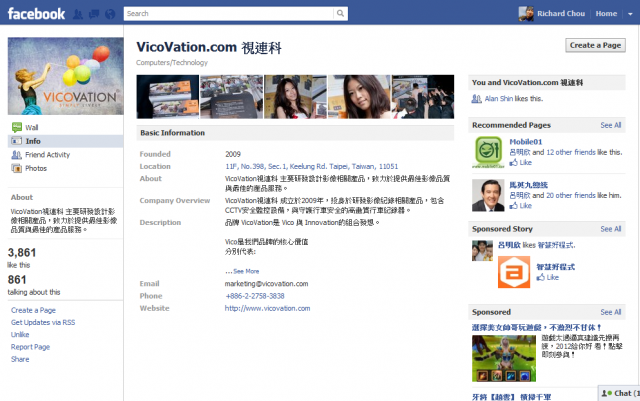Open the Mobile01 page link
The height and width of the screenshot is (401, 640).
coord(526,142)
